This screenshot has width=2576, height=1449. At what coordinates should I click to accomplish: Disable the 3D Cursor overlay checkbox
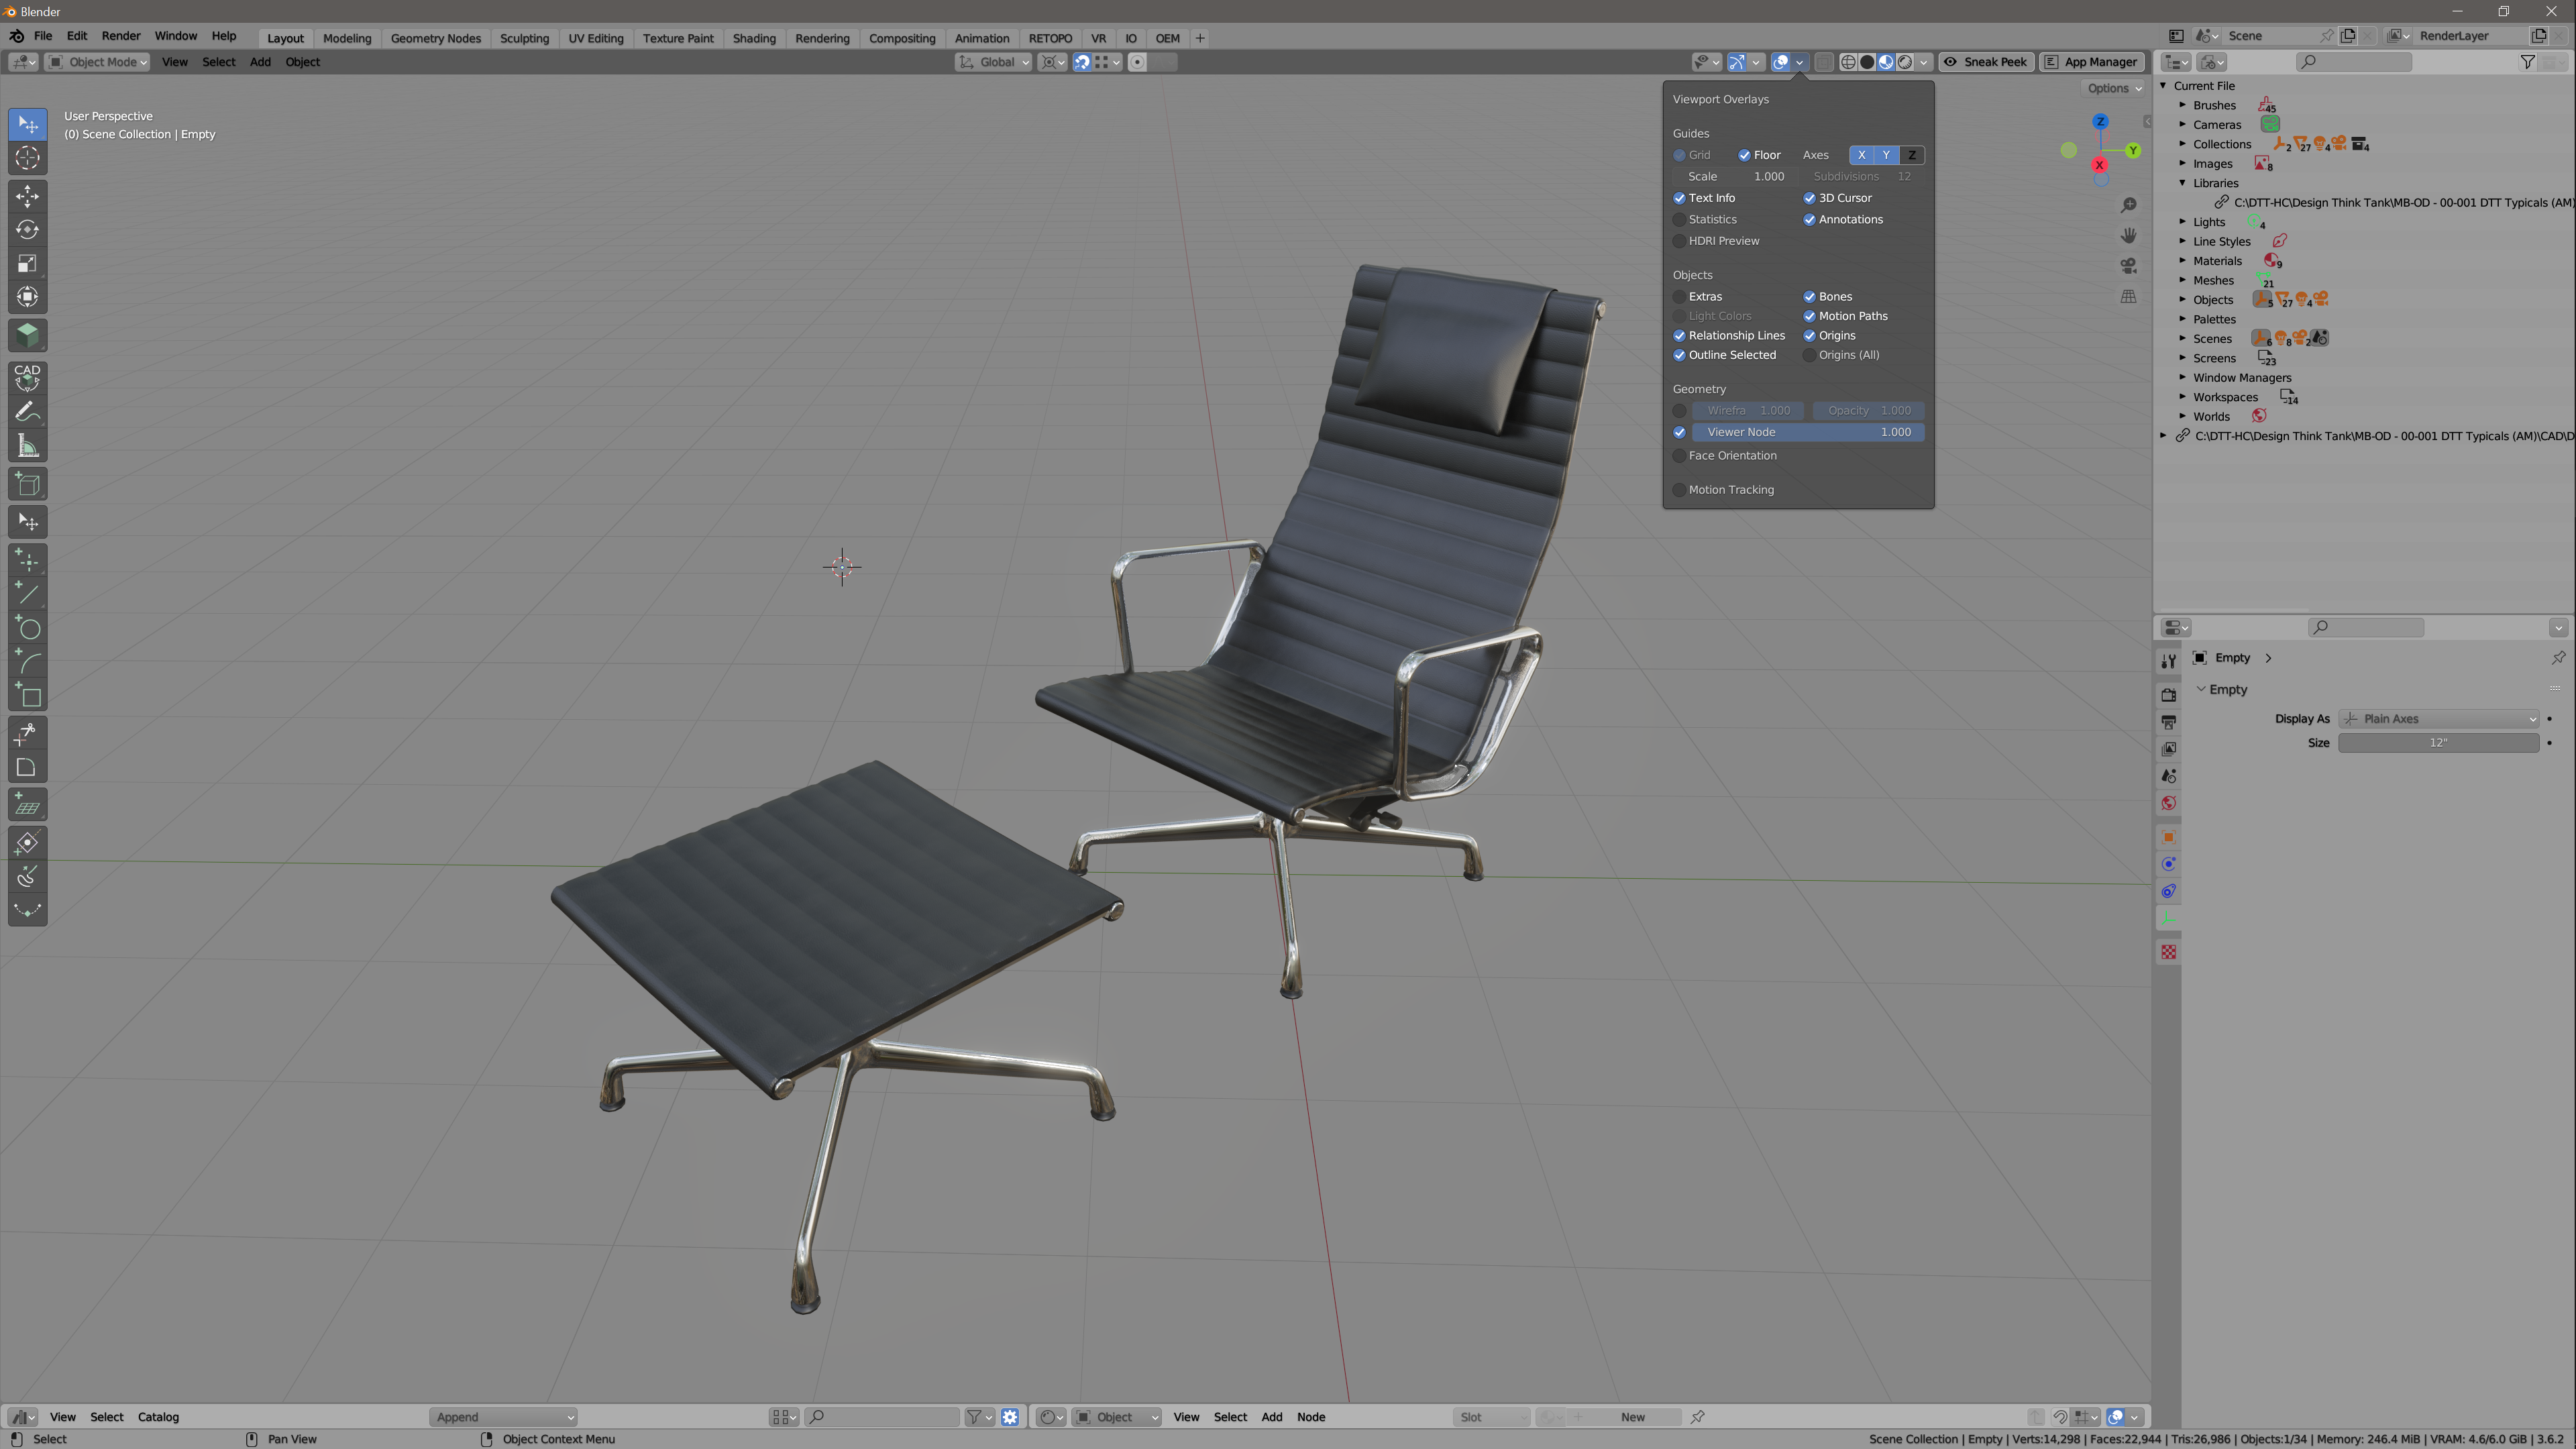[x=1809, y=198]
